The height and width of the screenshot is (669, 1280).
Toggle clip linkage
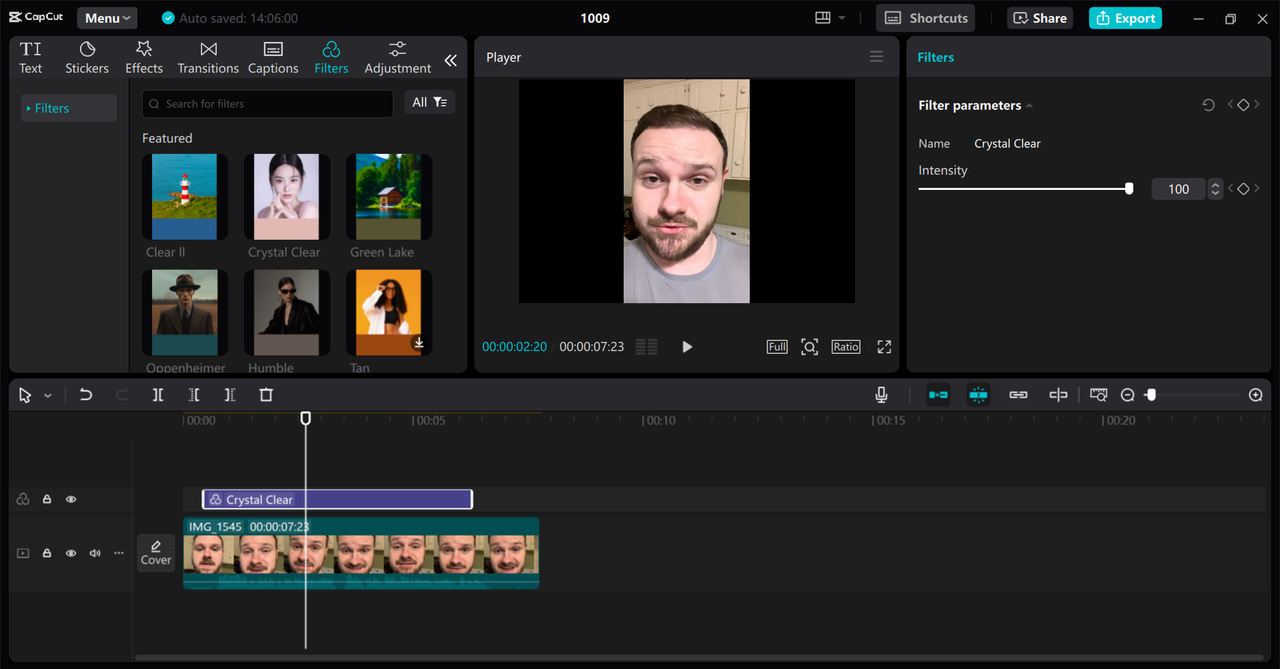(1018, 395)
